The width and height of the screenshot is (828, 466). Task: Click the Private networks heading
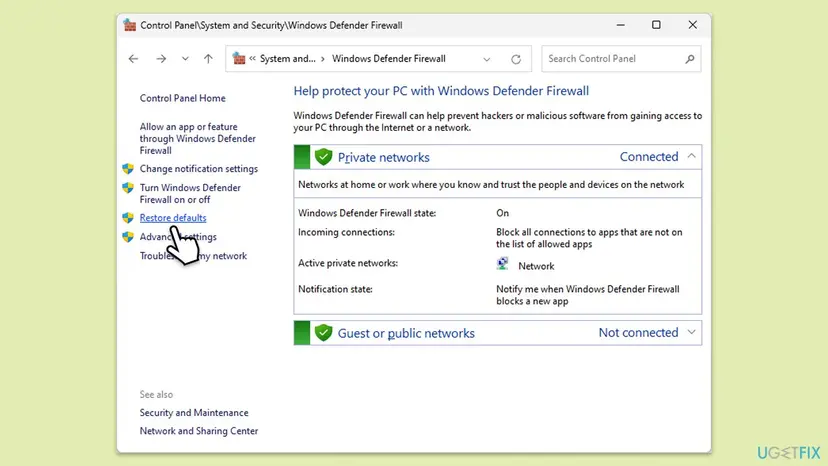[x=383, y=157]
